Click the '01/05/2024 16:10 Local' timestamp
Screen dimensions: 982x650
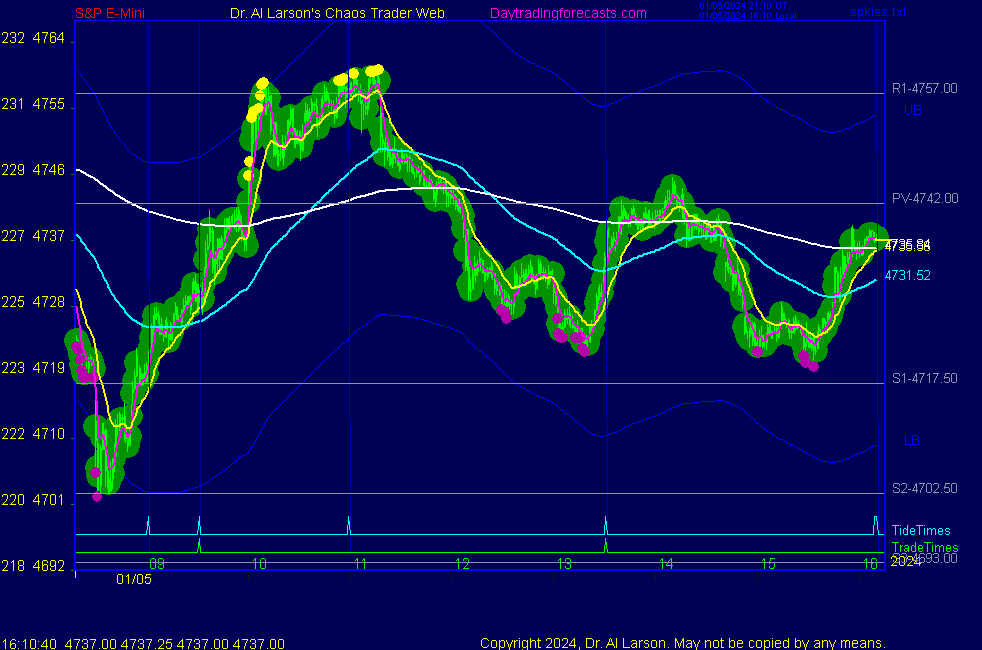tap(748, 16)
